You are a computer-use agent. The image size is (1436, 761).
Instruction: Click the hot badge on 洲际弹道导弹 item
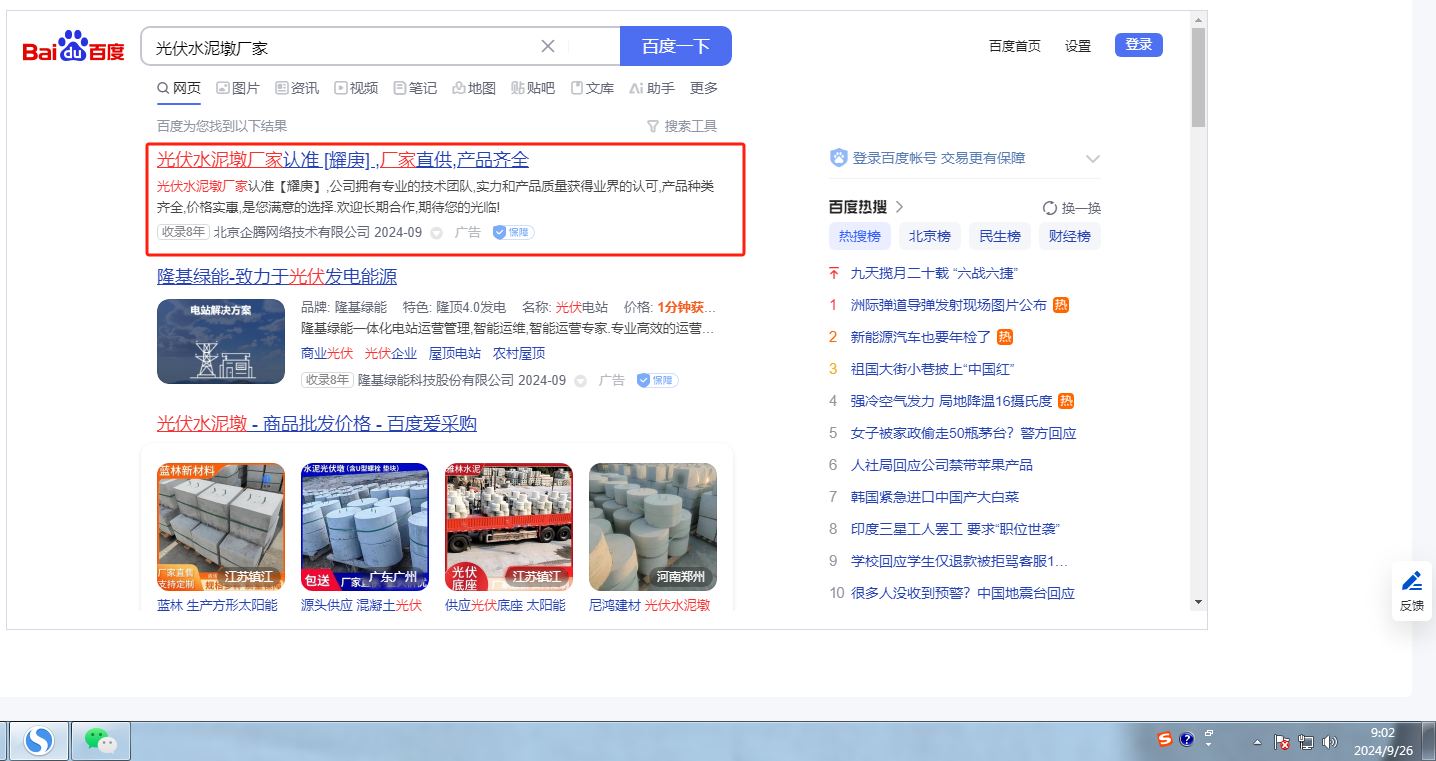1061,305
